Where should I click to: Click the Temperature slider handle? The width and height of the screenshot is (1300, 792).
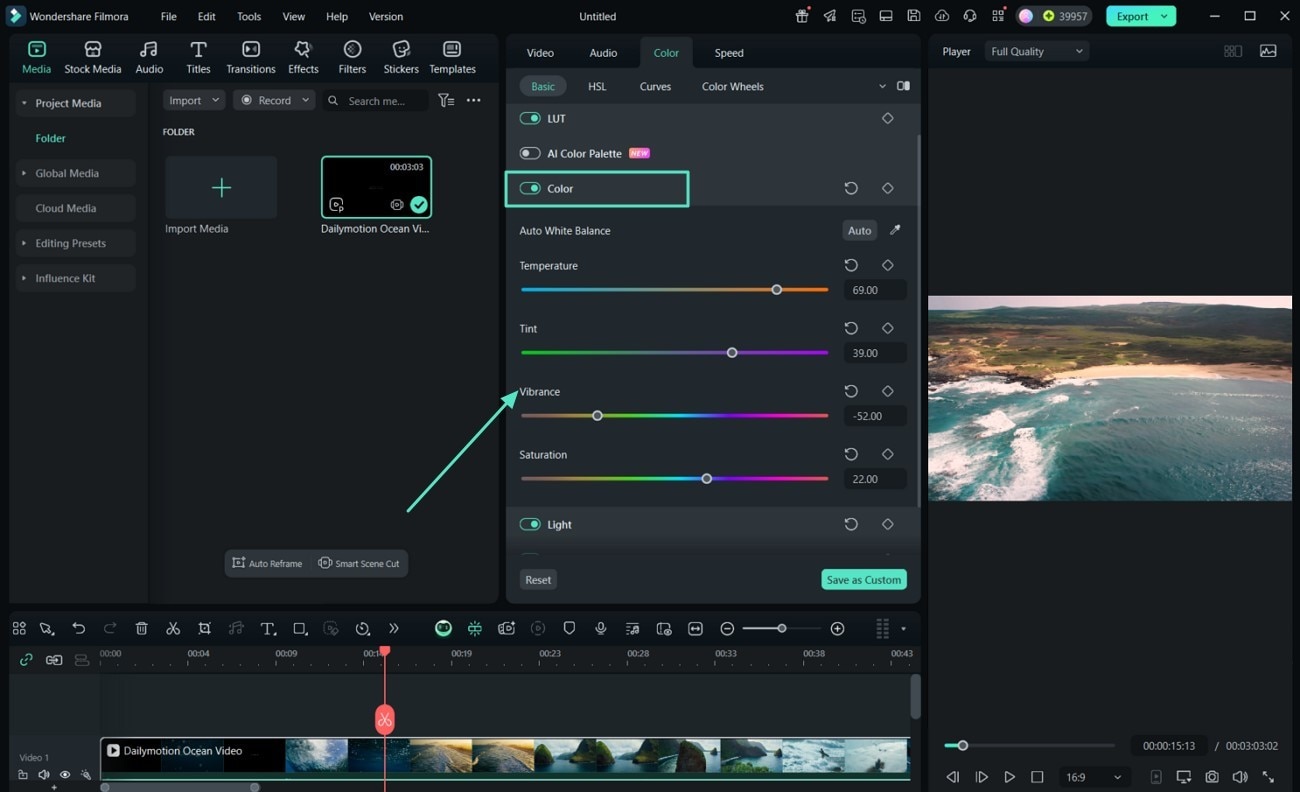(777, 290)
